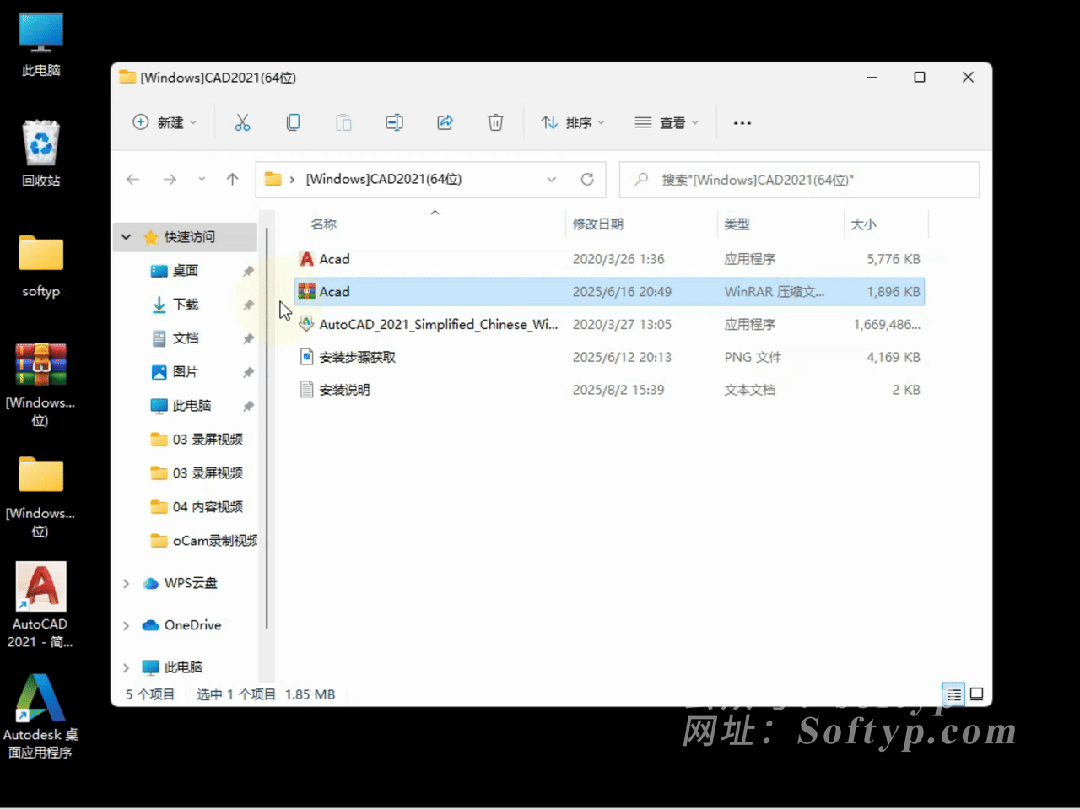Image resolution: width=1080 pixels, height=810 pixels.
Task: Click the Rename icon in toolbar
Action: point(394,123)
